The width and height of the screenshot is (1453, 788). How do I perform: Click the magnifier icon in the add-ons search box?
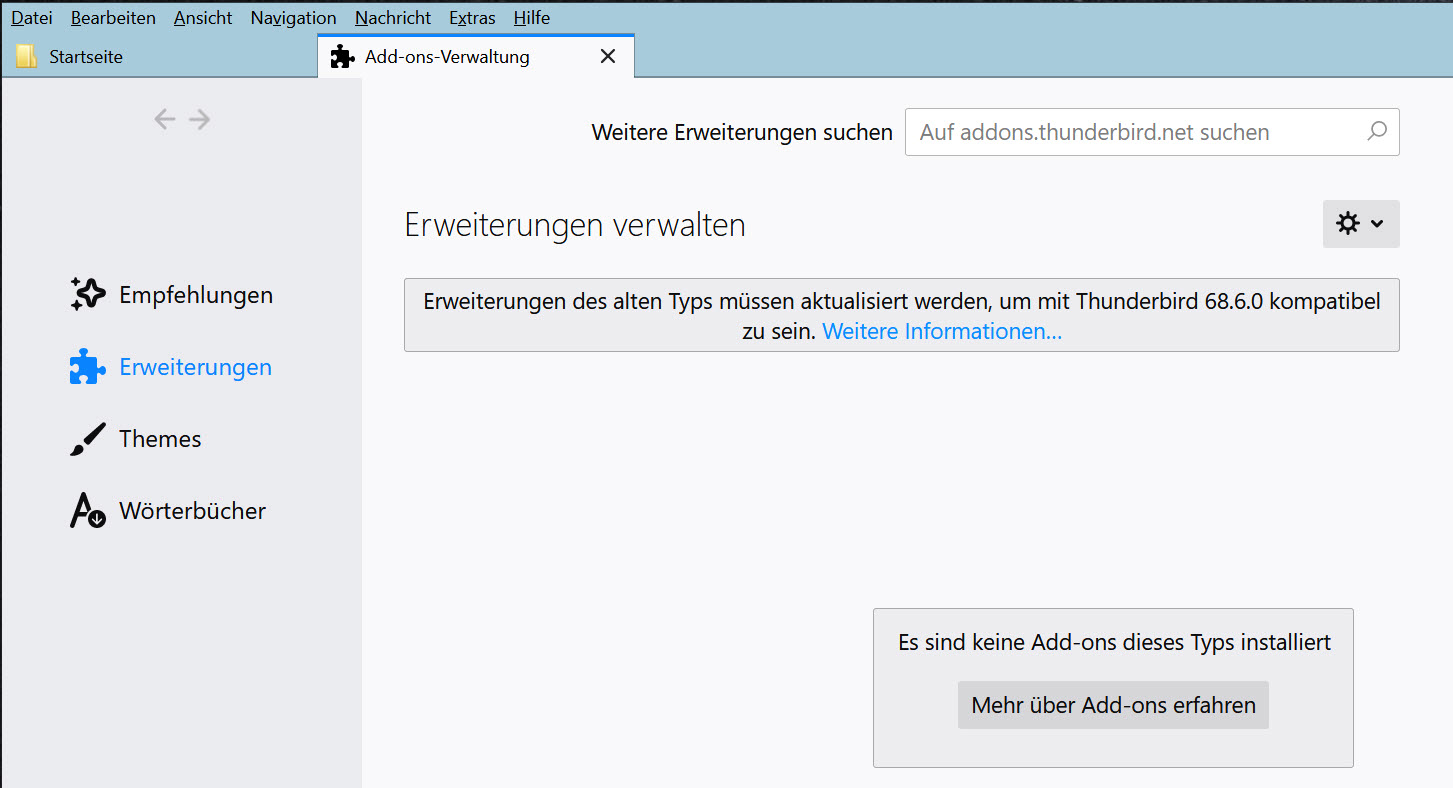[1377, 131]
